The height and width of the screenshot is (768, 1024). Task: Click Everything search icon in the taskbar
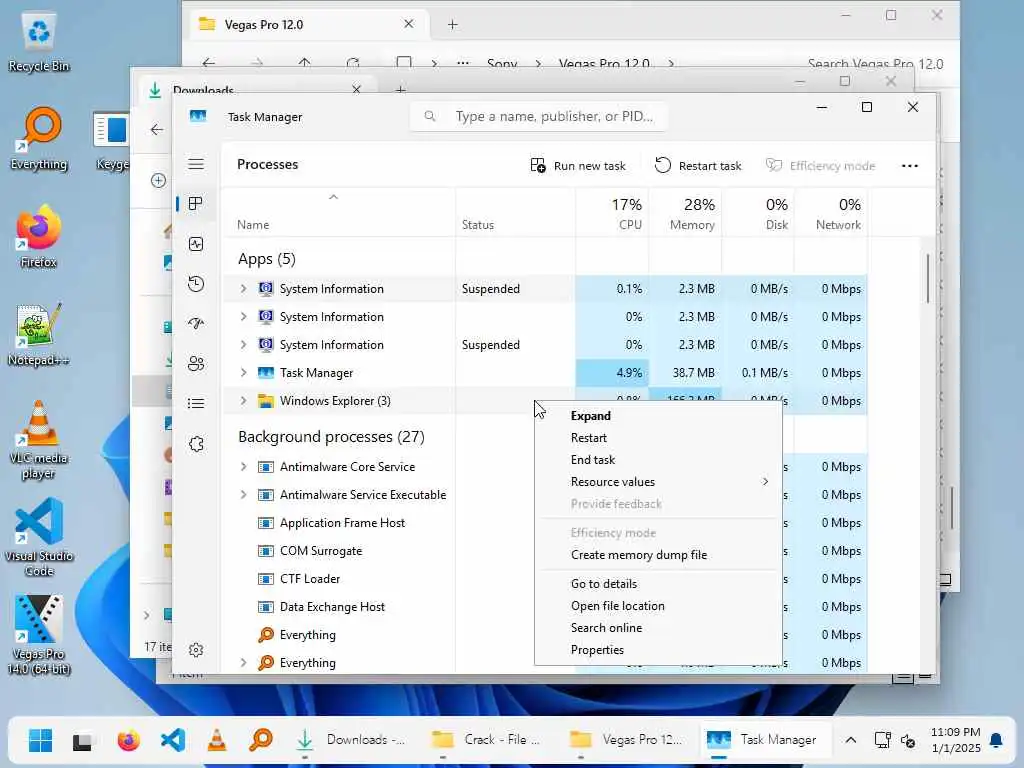261,740
